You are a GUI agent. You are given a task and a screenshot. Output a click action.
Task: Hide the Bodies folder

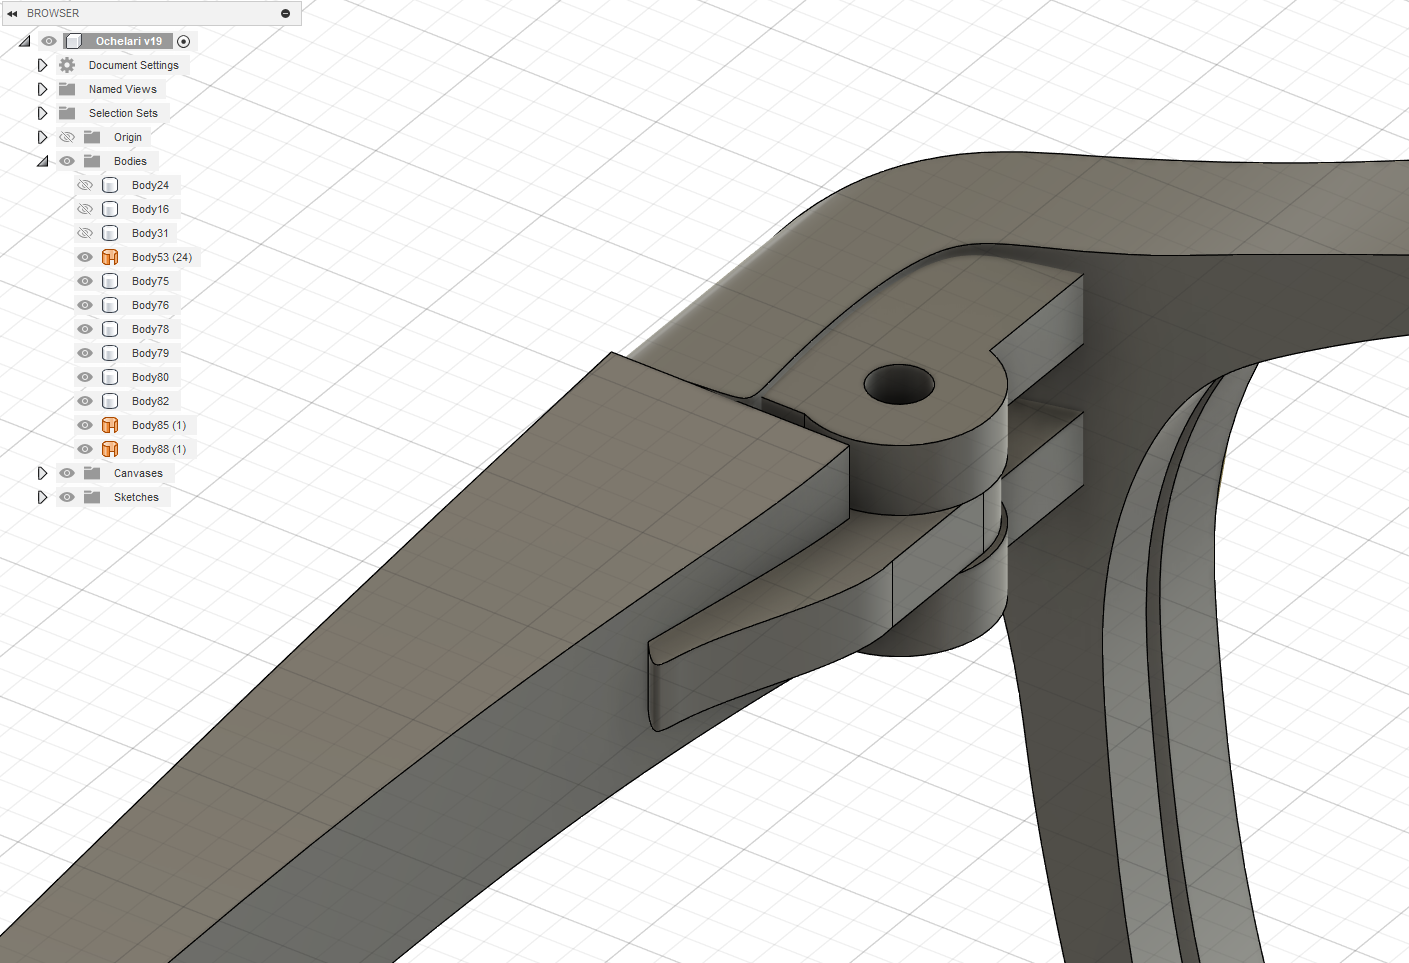tap(67, 161)
